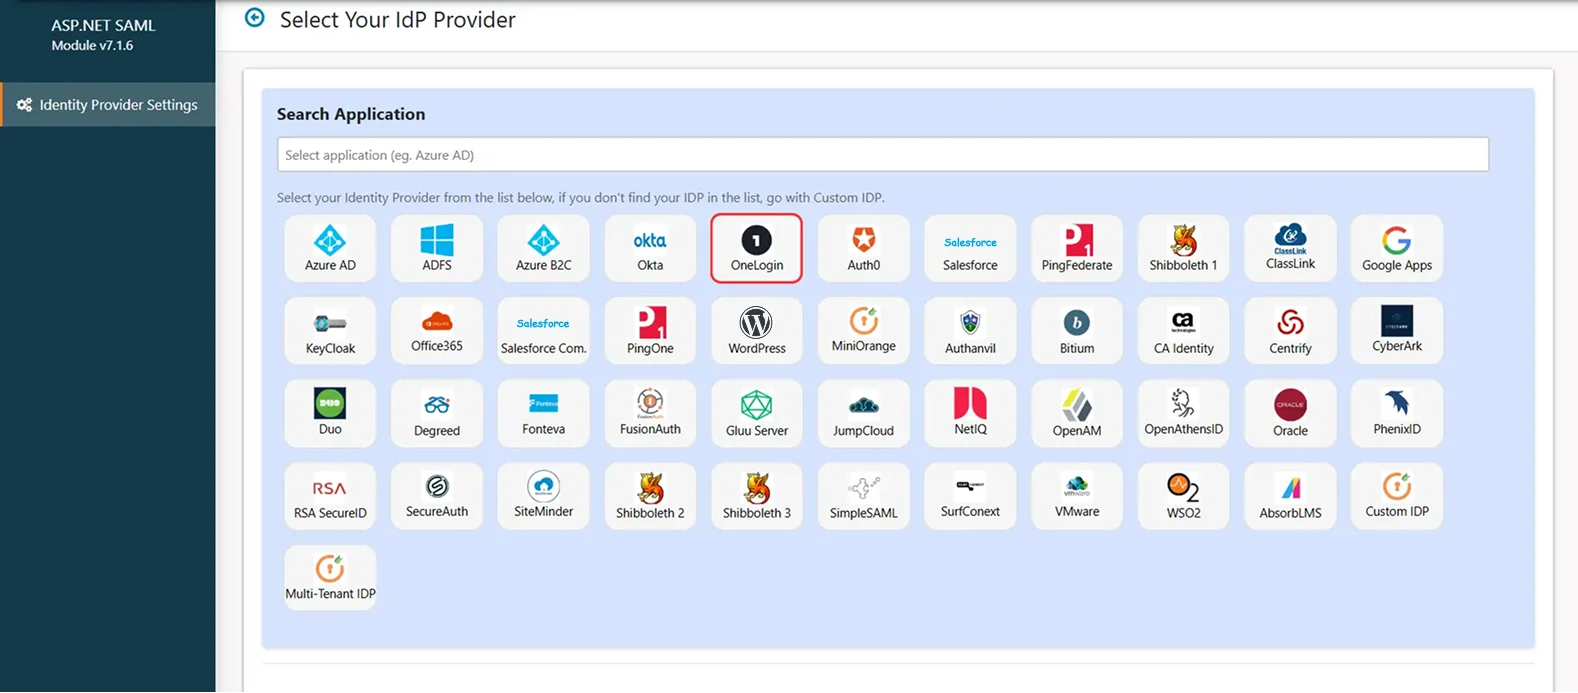Choose the Centrify provider tile

[x=1290, y=331]
